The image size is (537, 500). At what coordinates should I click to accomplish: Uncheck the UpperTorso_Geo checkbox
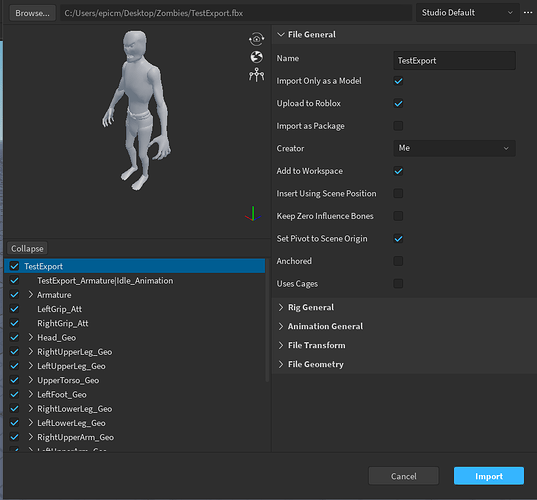[14, 380]
